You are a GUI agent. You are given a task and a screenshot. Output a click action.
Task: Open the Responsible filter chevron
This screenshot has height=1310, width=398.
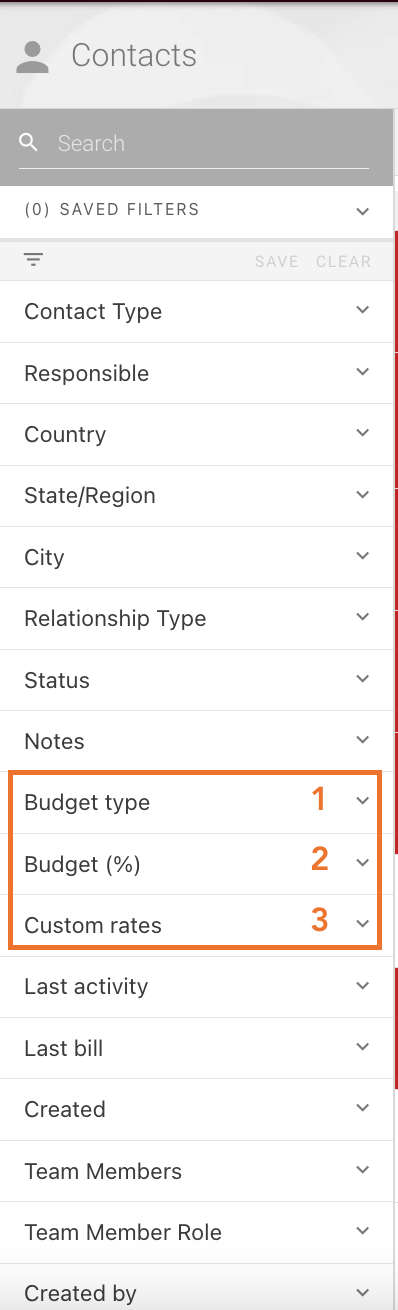pyautogui.click(x=362, y=372)
